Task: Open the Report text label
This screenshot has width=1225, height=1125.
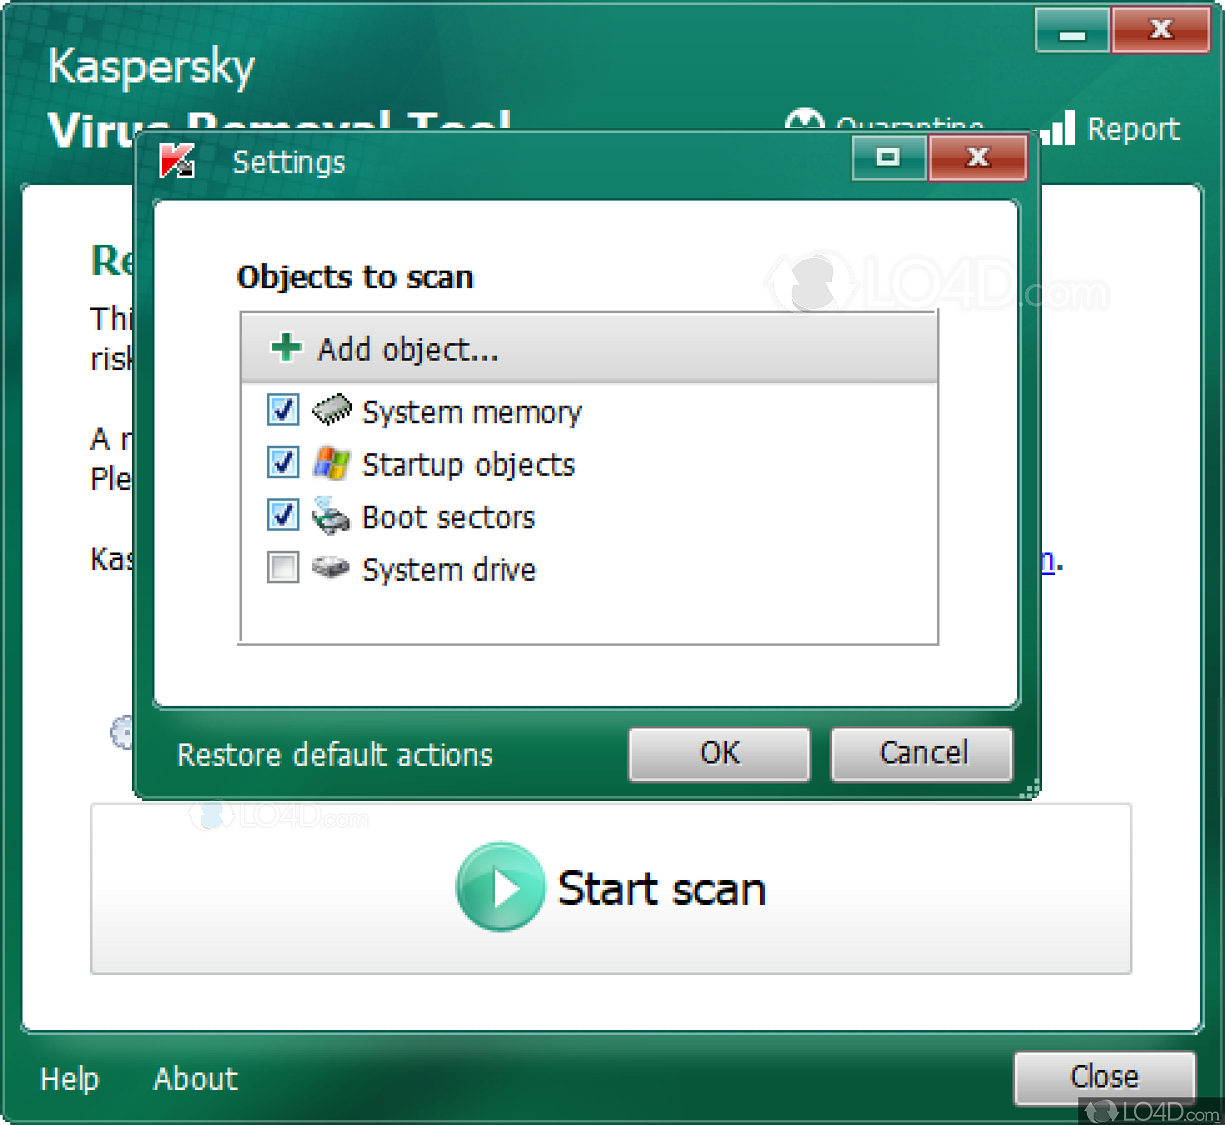Action: [x=1133, y=129]
